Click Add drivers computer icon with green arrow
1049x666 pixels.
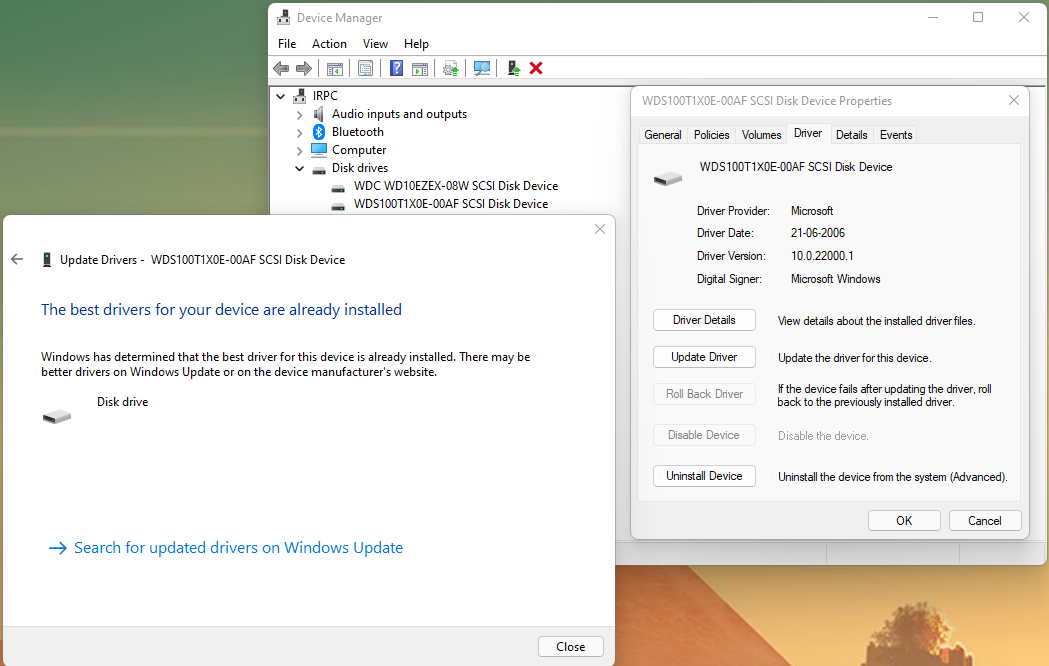pos(513,68)
